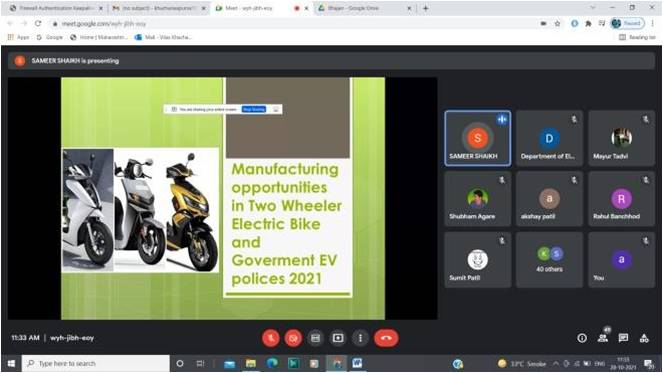Open the 'Mail - Vikas Khache...' bookmark
Image resolution: width=663 pixels, height=373 pixels.
tap(163, 37)
